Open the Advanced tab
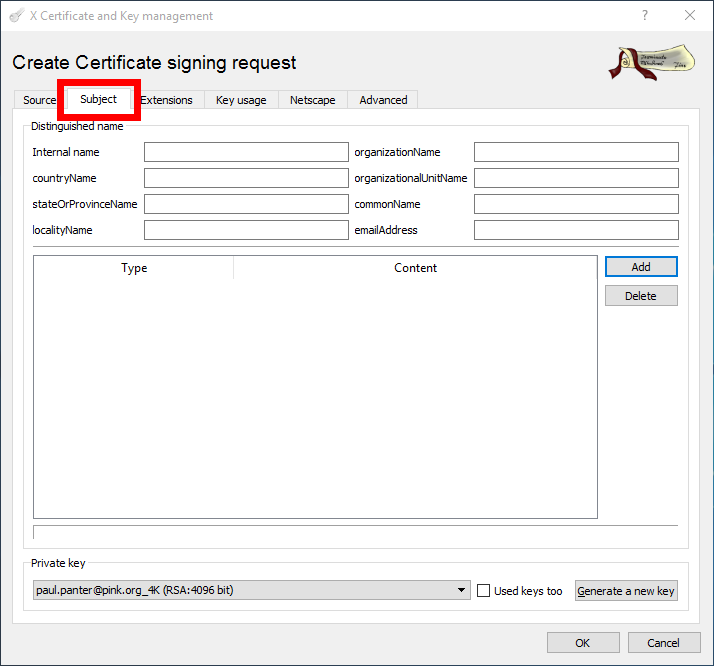The width and height of the screenshot is (714, 666). [383, 100]
